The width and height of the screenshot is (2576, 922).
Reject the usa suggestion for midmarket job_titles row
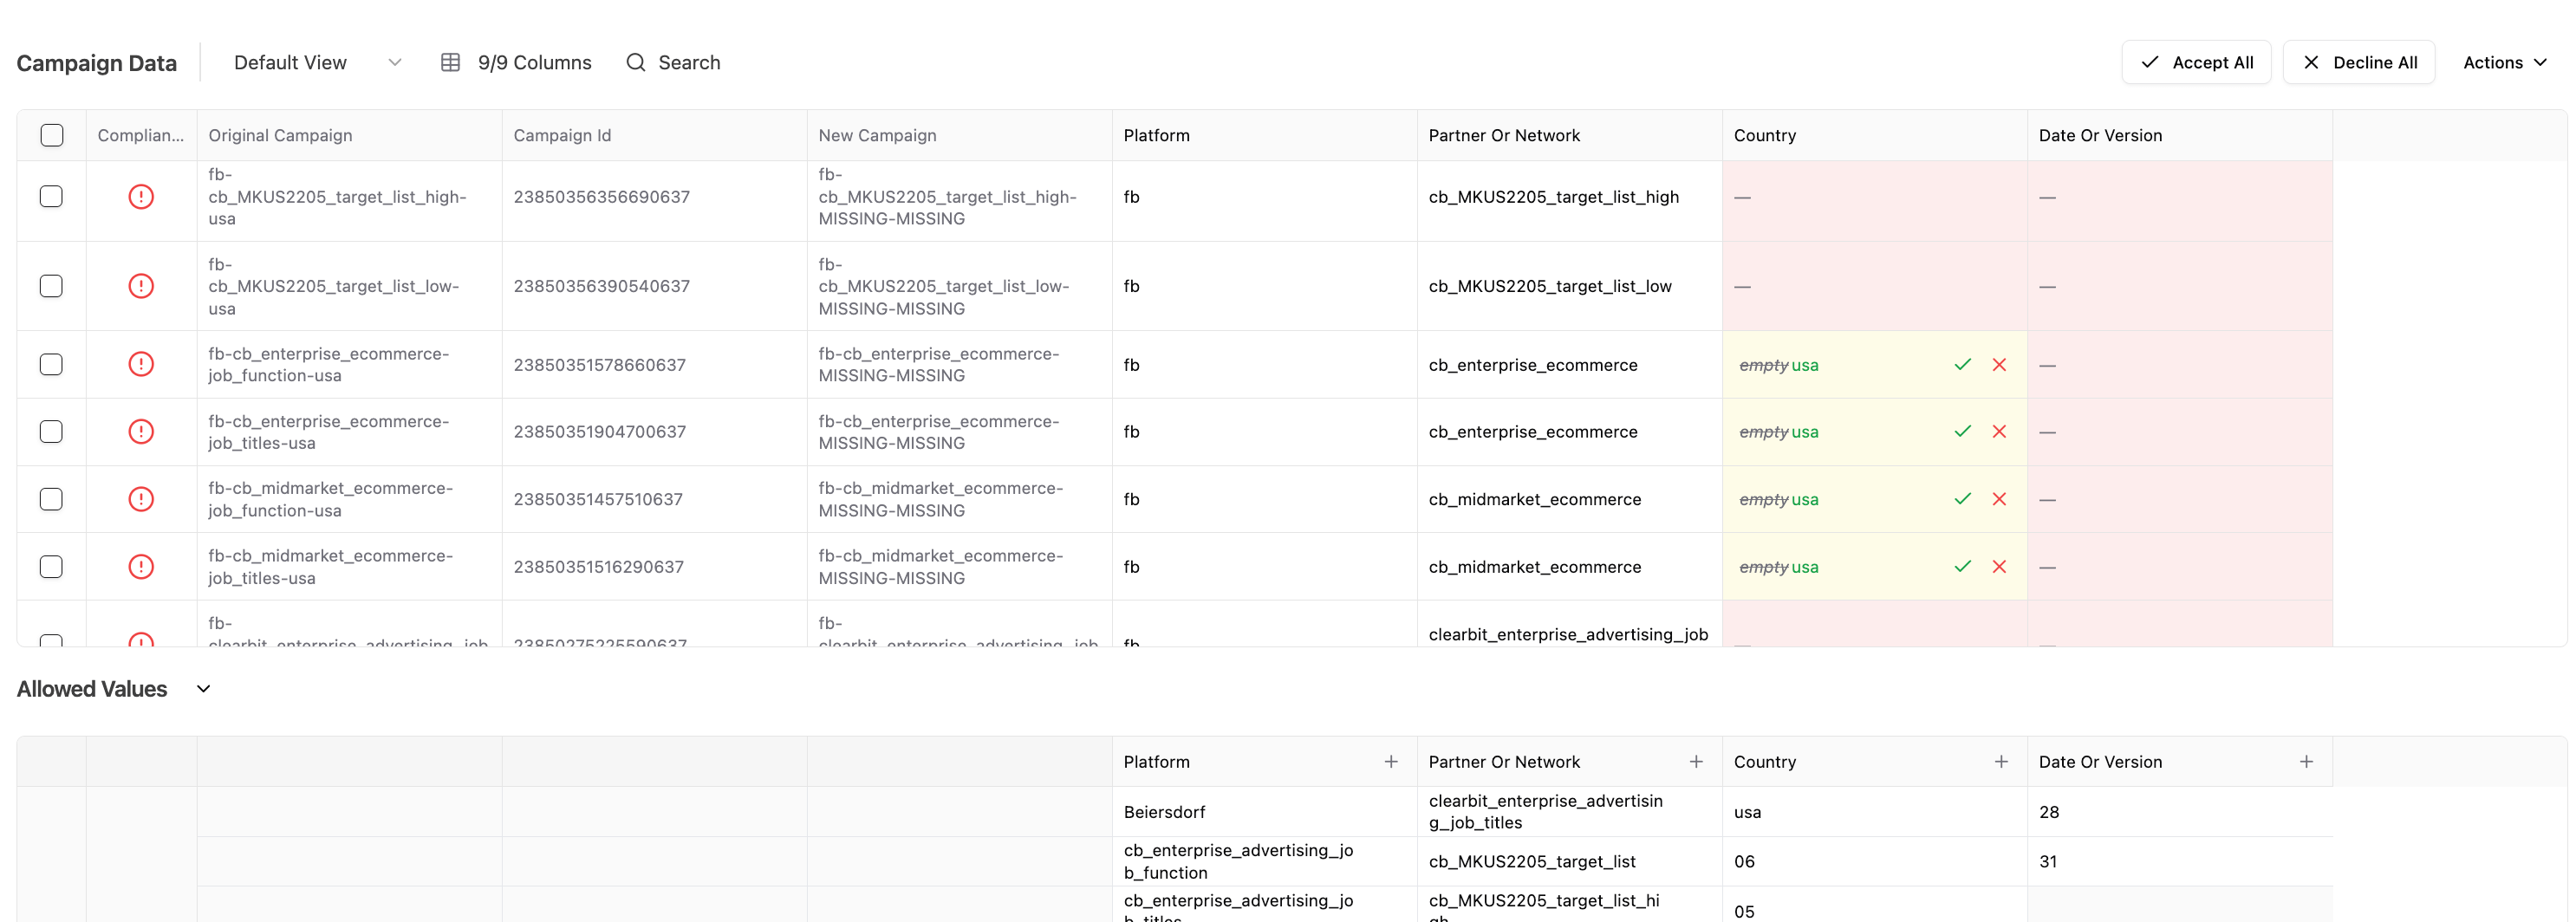1999,567
